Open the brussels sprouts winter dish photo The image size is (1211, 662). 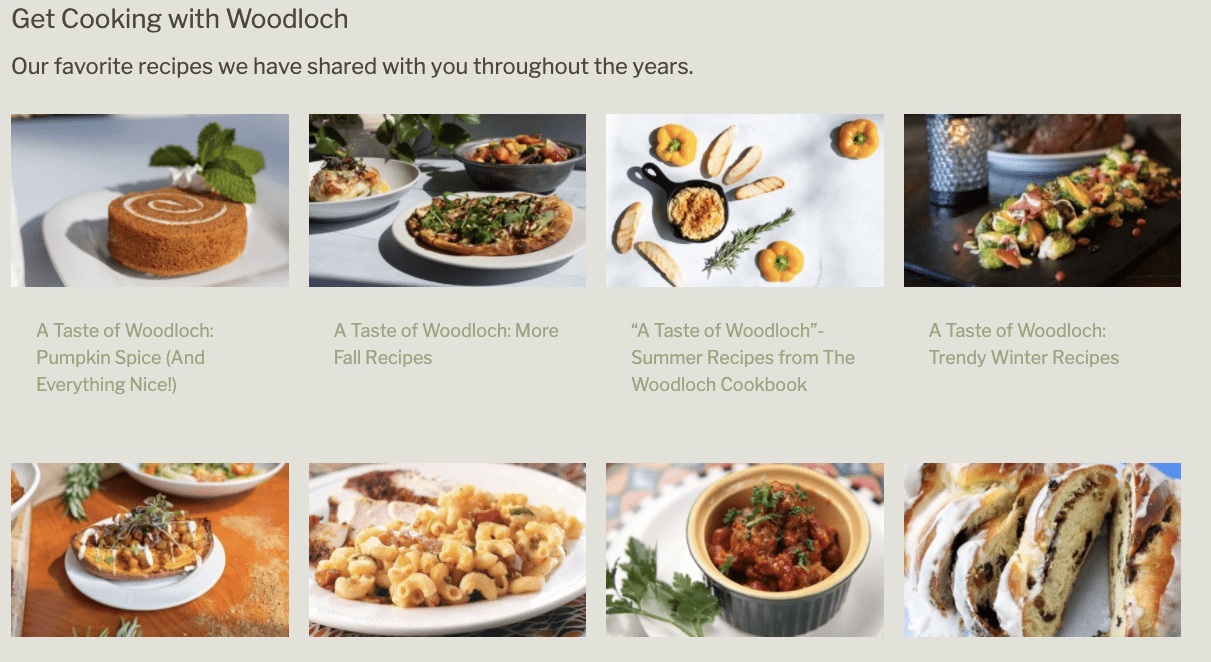[x=1042, y=200]
